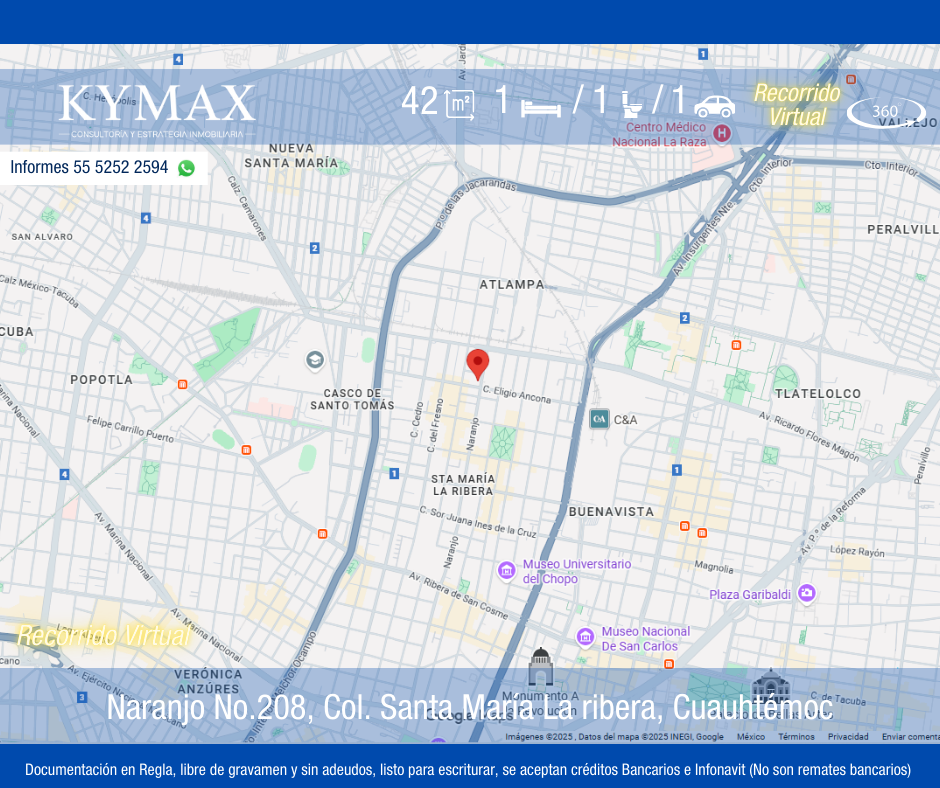Click the Naranjo No.208 address banner
This screenshot has width=940, height=788.
(469, 707)
